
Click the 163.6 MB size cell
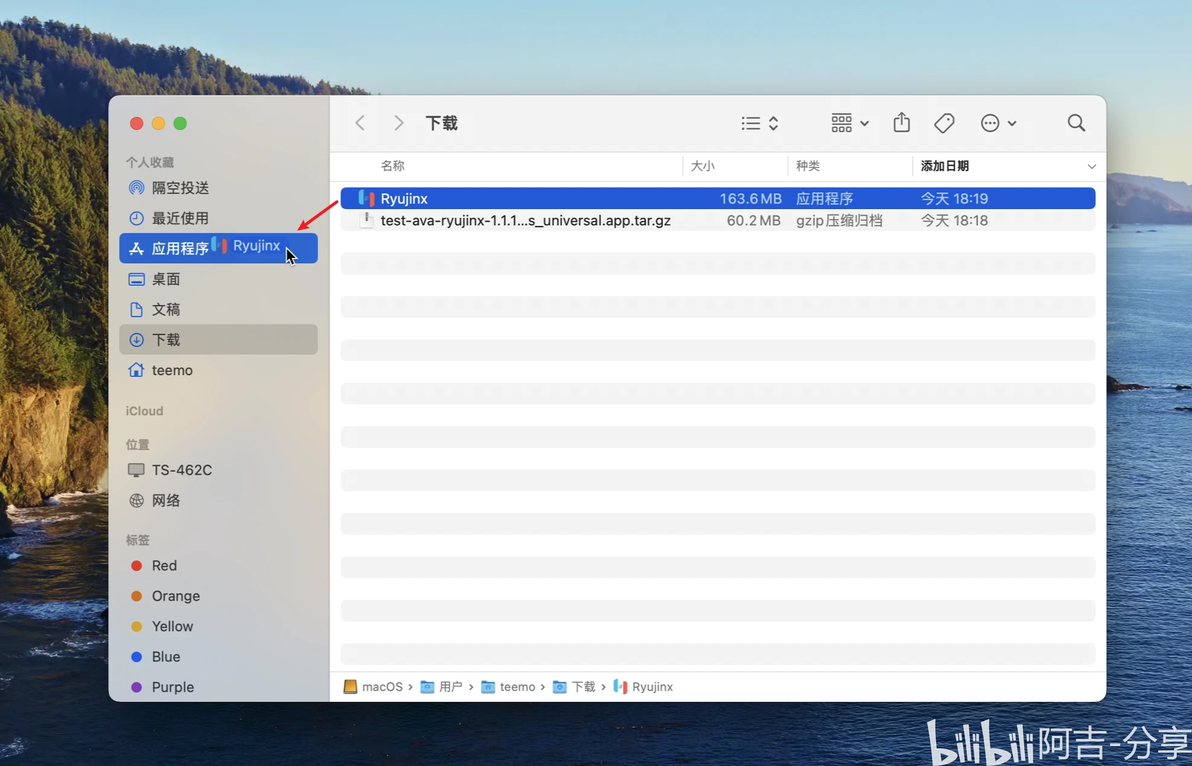click(750, 198)
